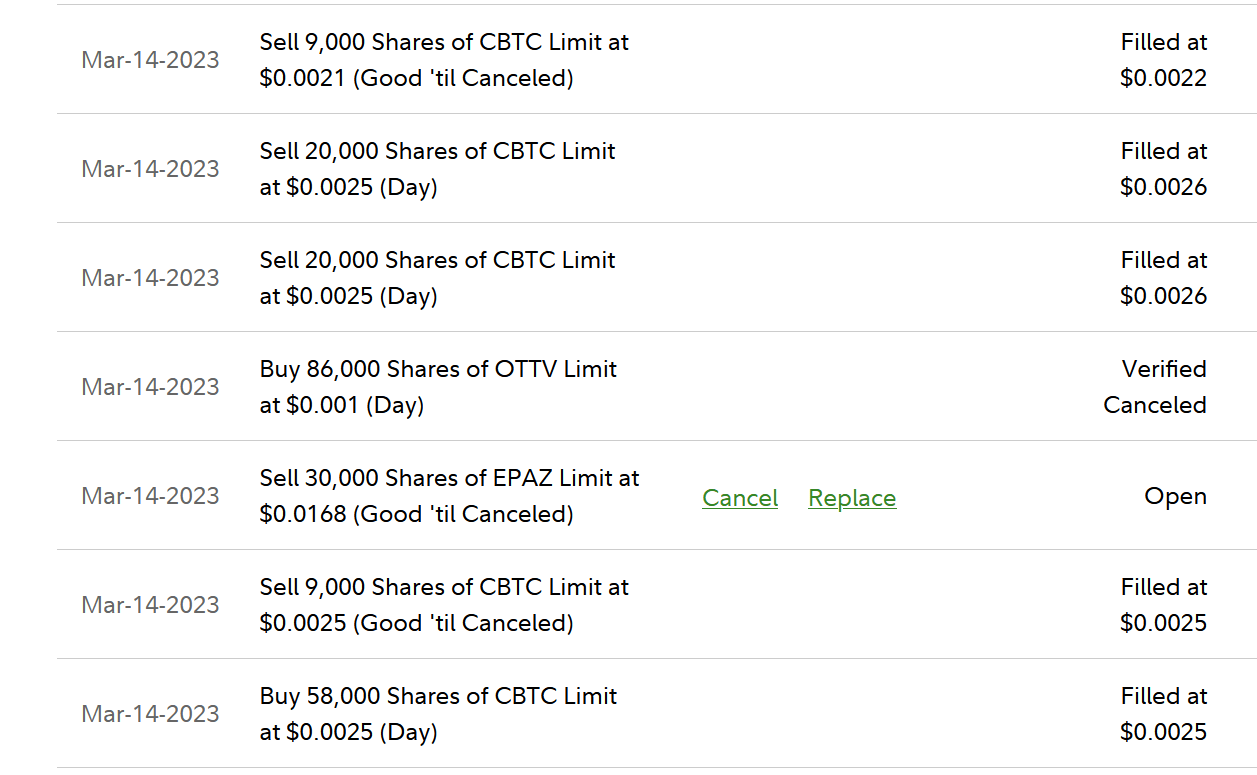1257x775 pixels.
Task: Select the first Sell 20,000 CBTC order description
Action: point(437,169)
